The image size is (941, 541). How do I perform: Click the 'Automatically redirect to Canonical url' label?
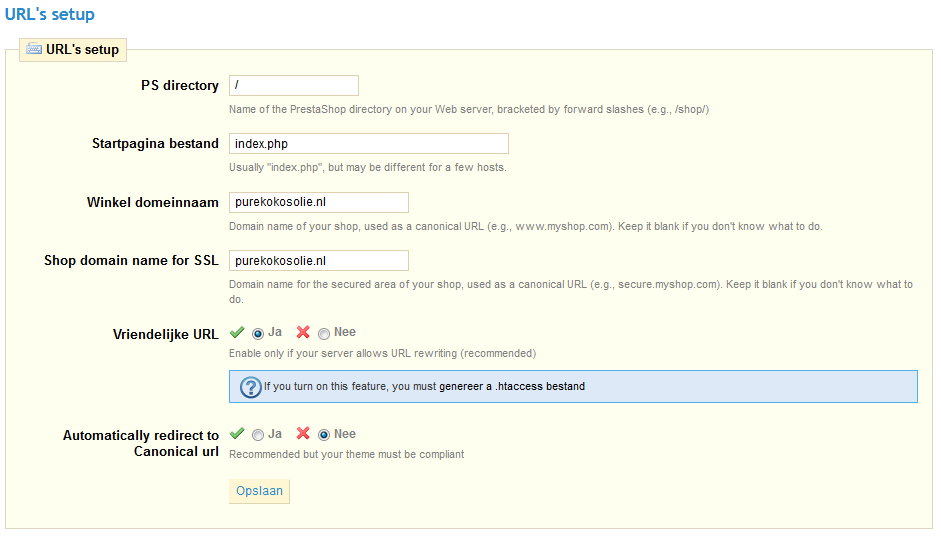pyautogui.click(x=141, y=443)
